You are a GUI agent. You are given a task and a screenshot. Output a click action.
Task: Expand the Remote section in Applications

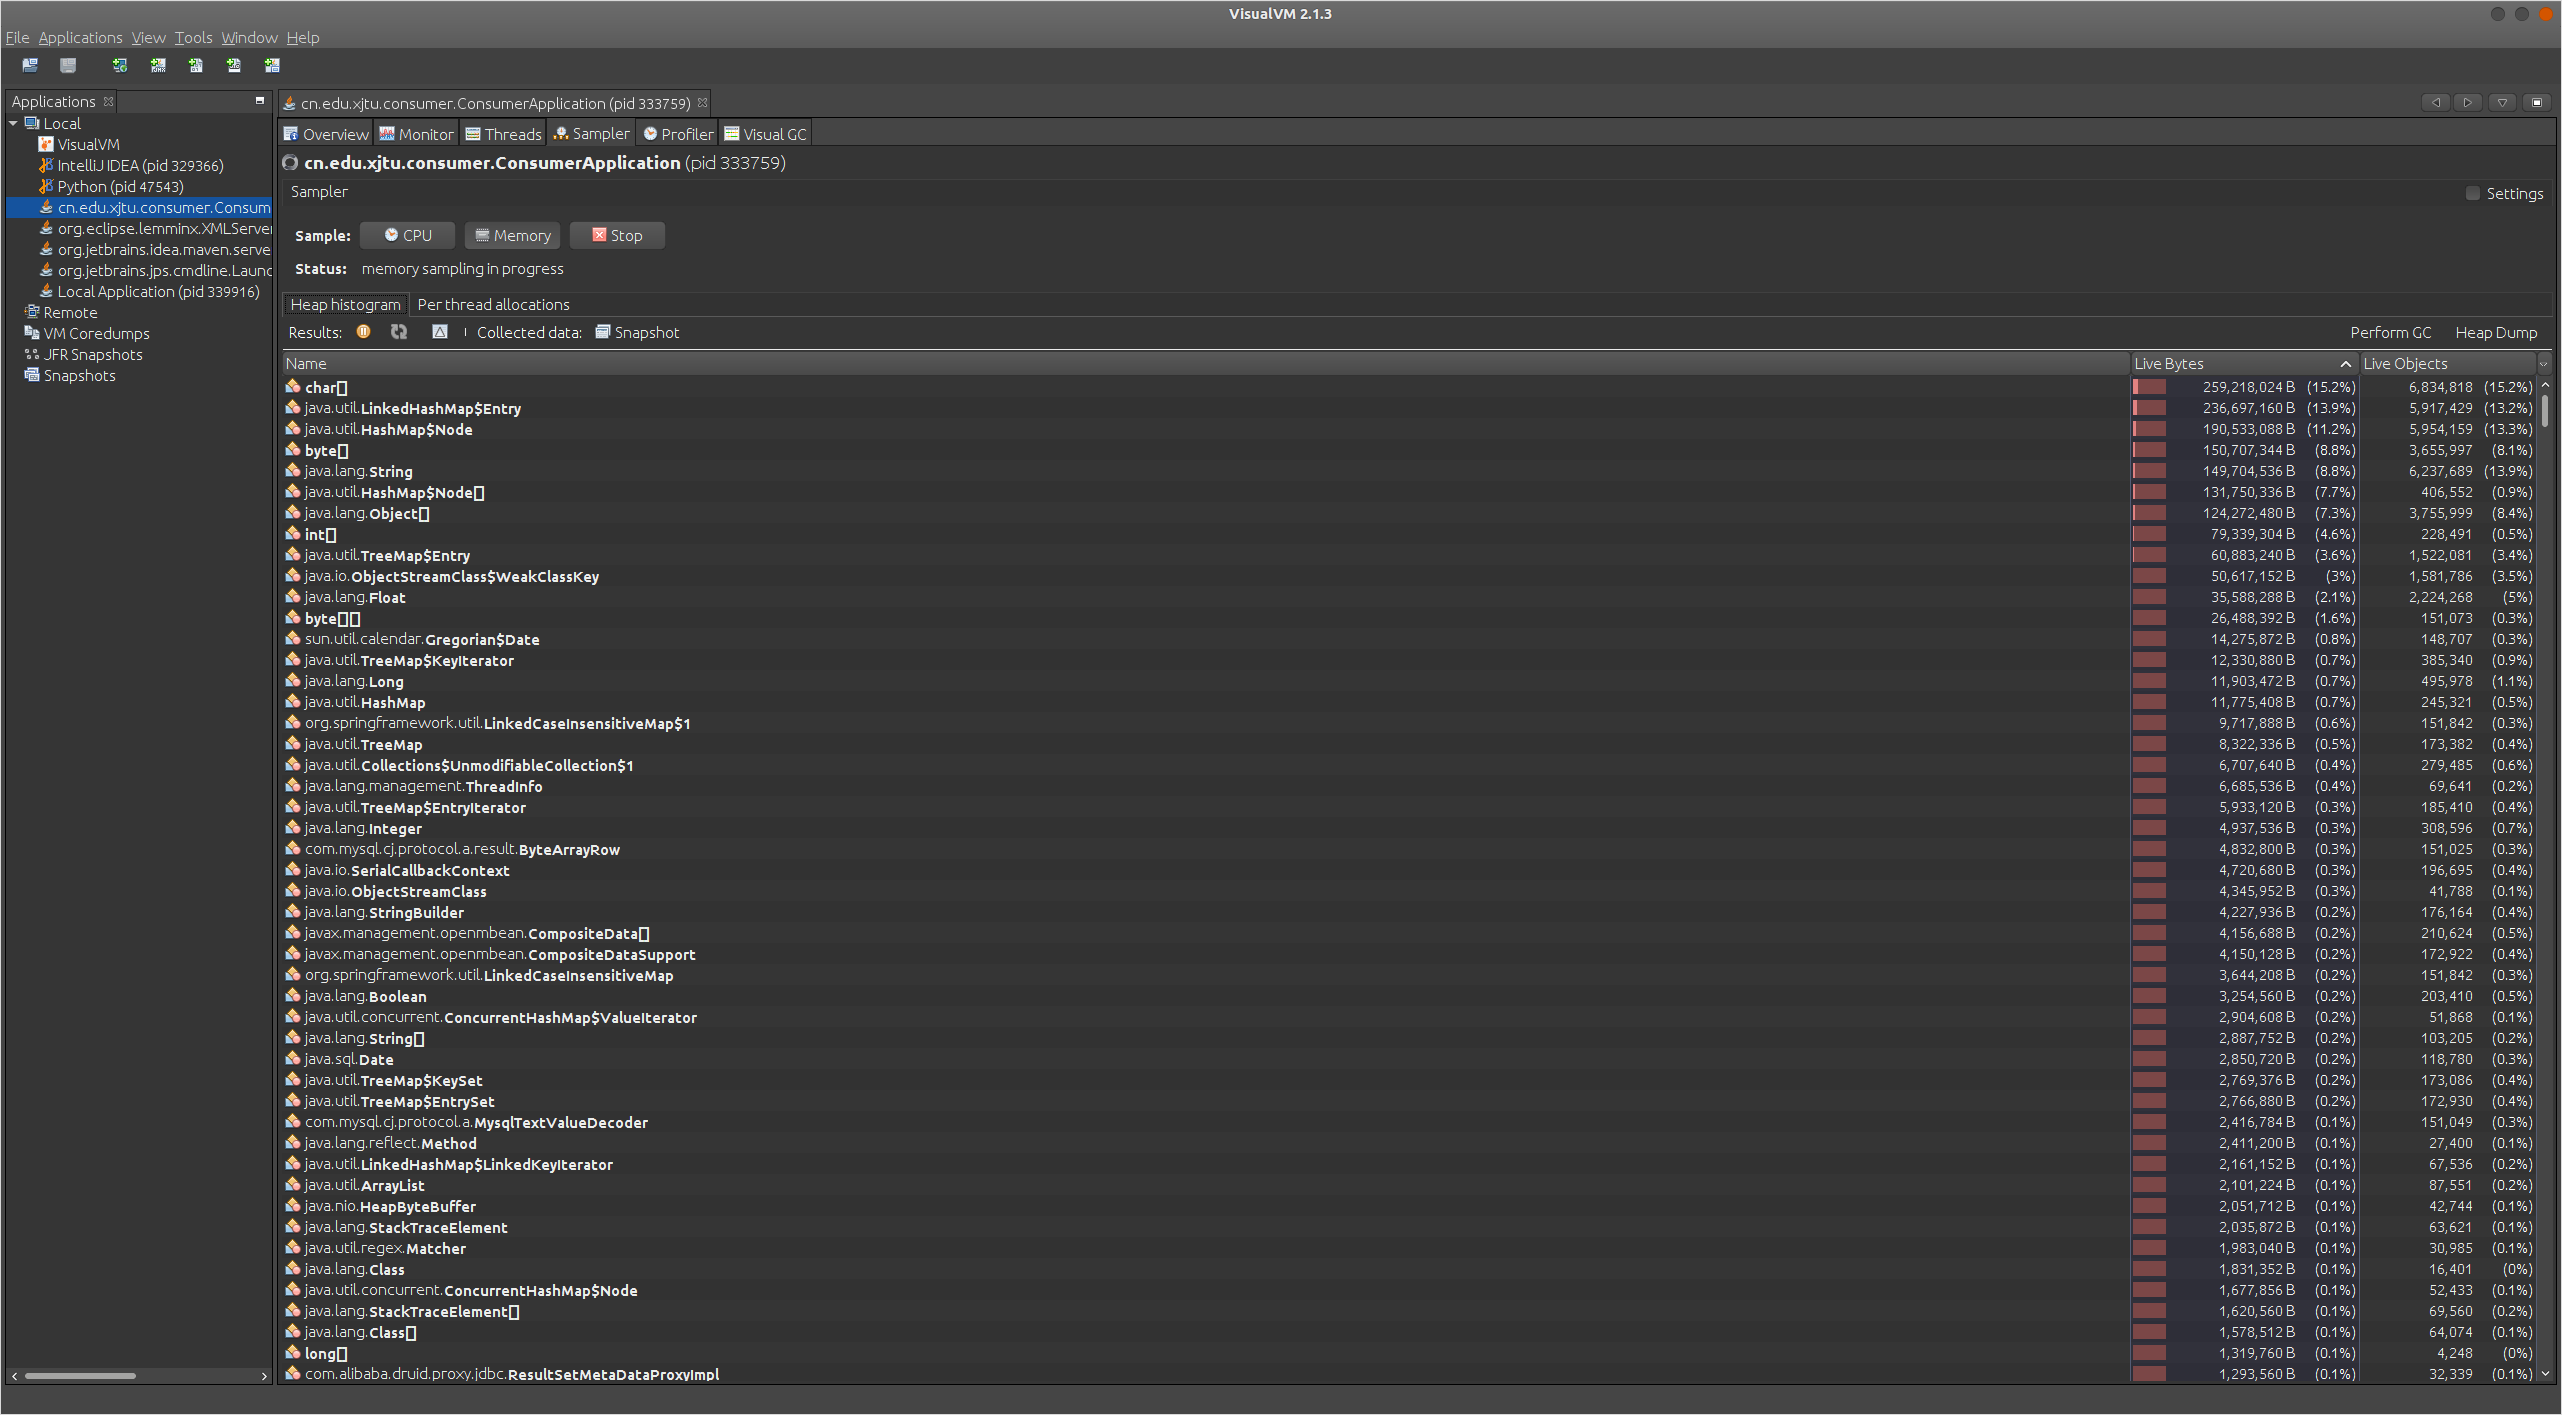14,312
